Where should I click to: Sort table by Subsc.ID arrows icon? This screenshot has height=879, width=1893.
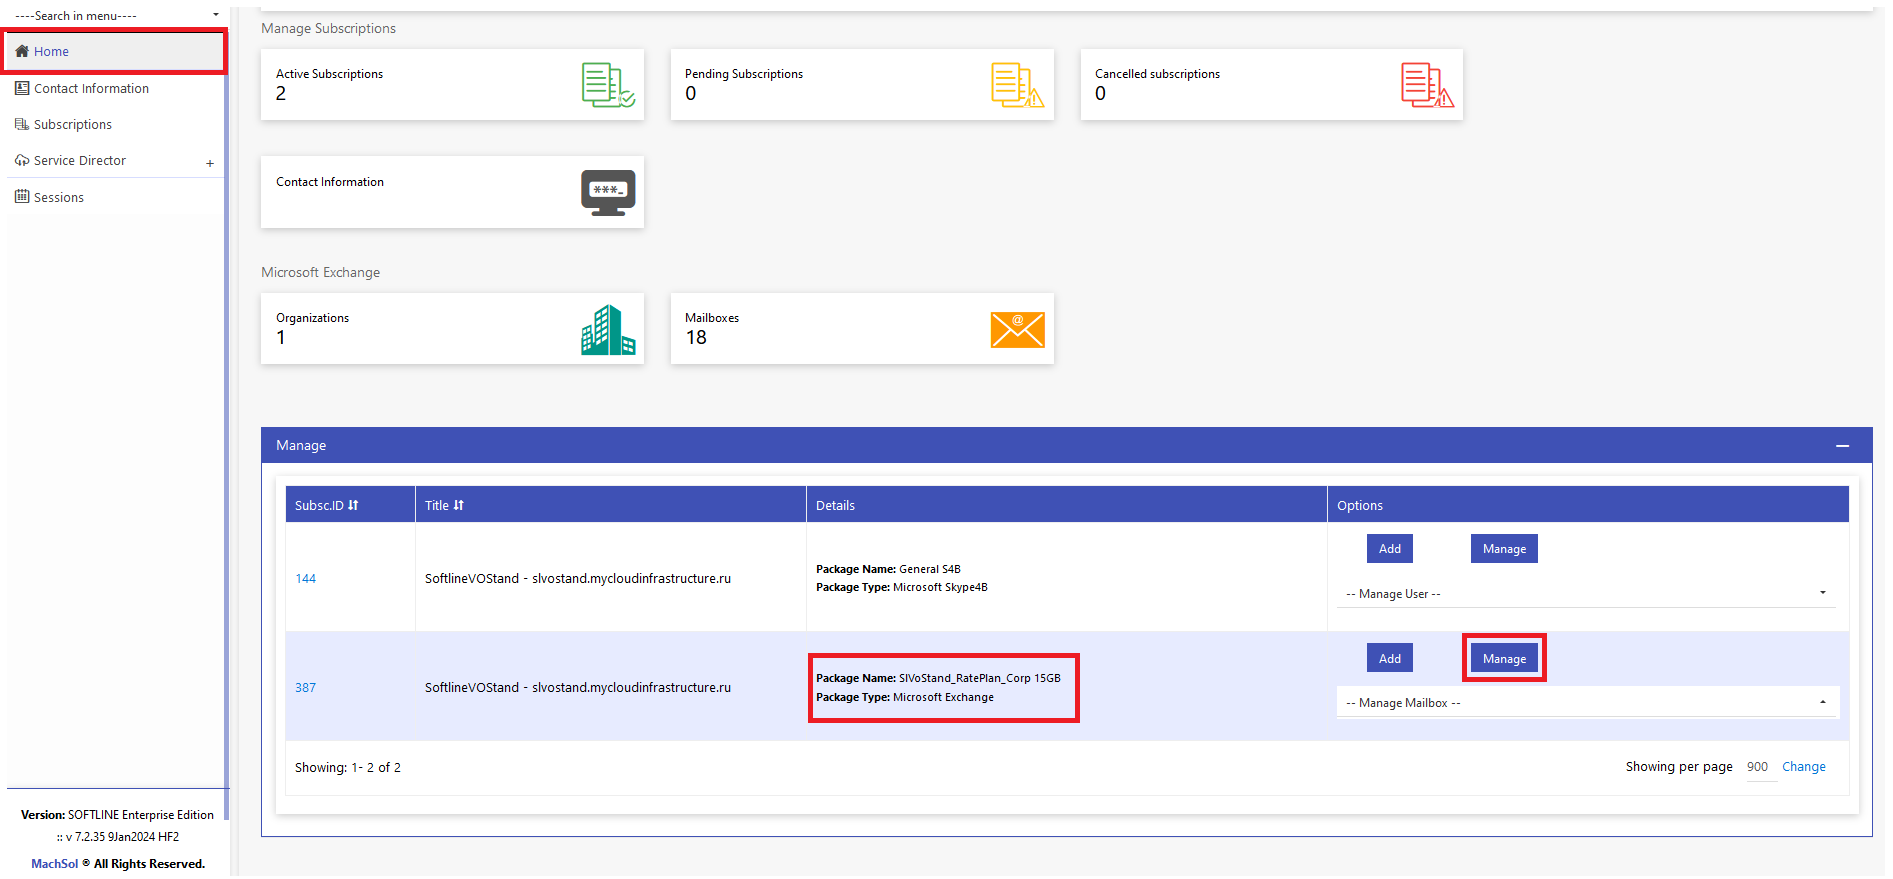tap(353, 505)
